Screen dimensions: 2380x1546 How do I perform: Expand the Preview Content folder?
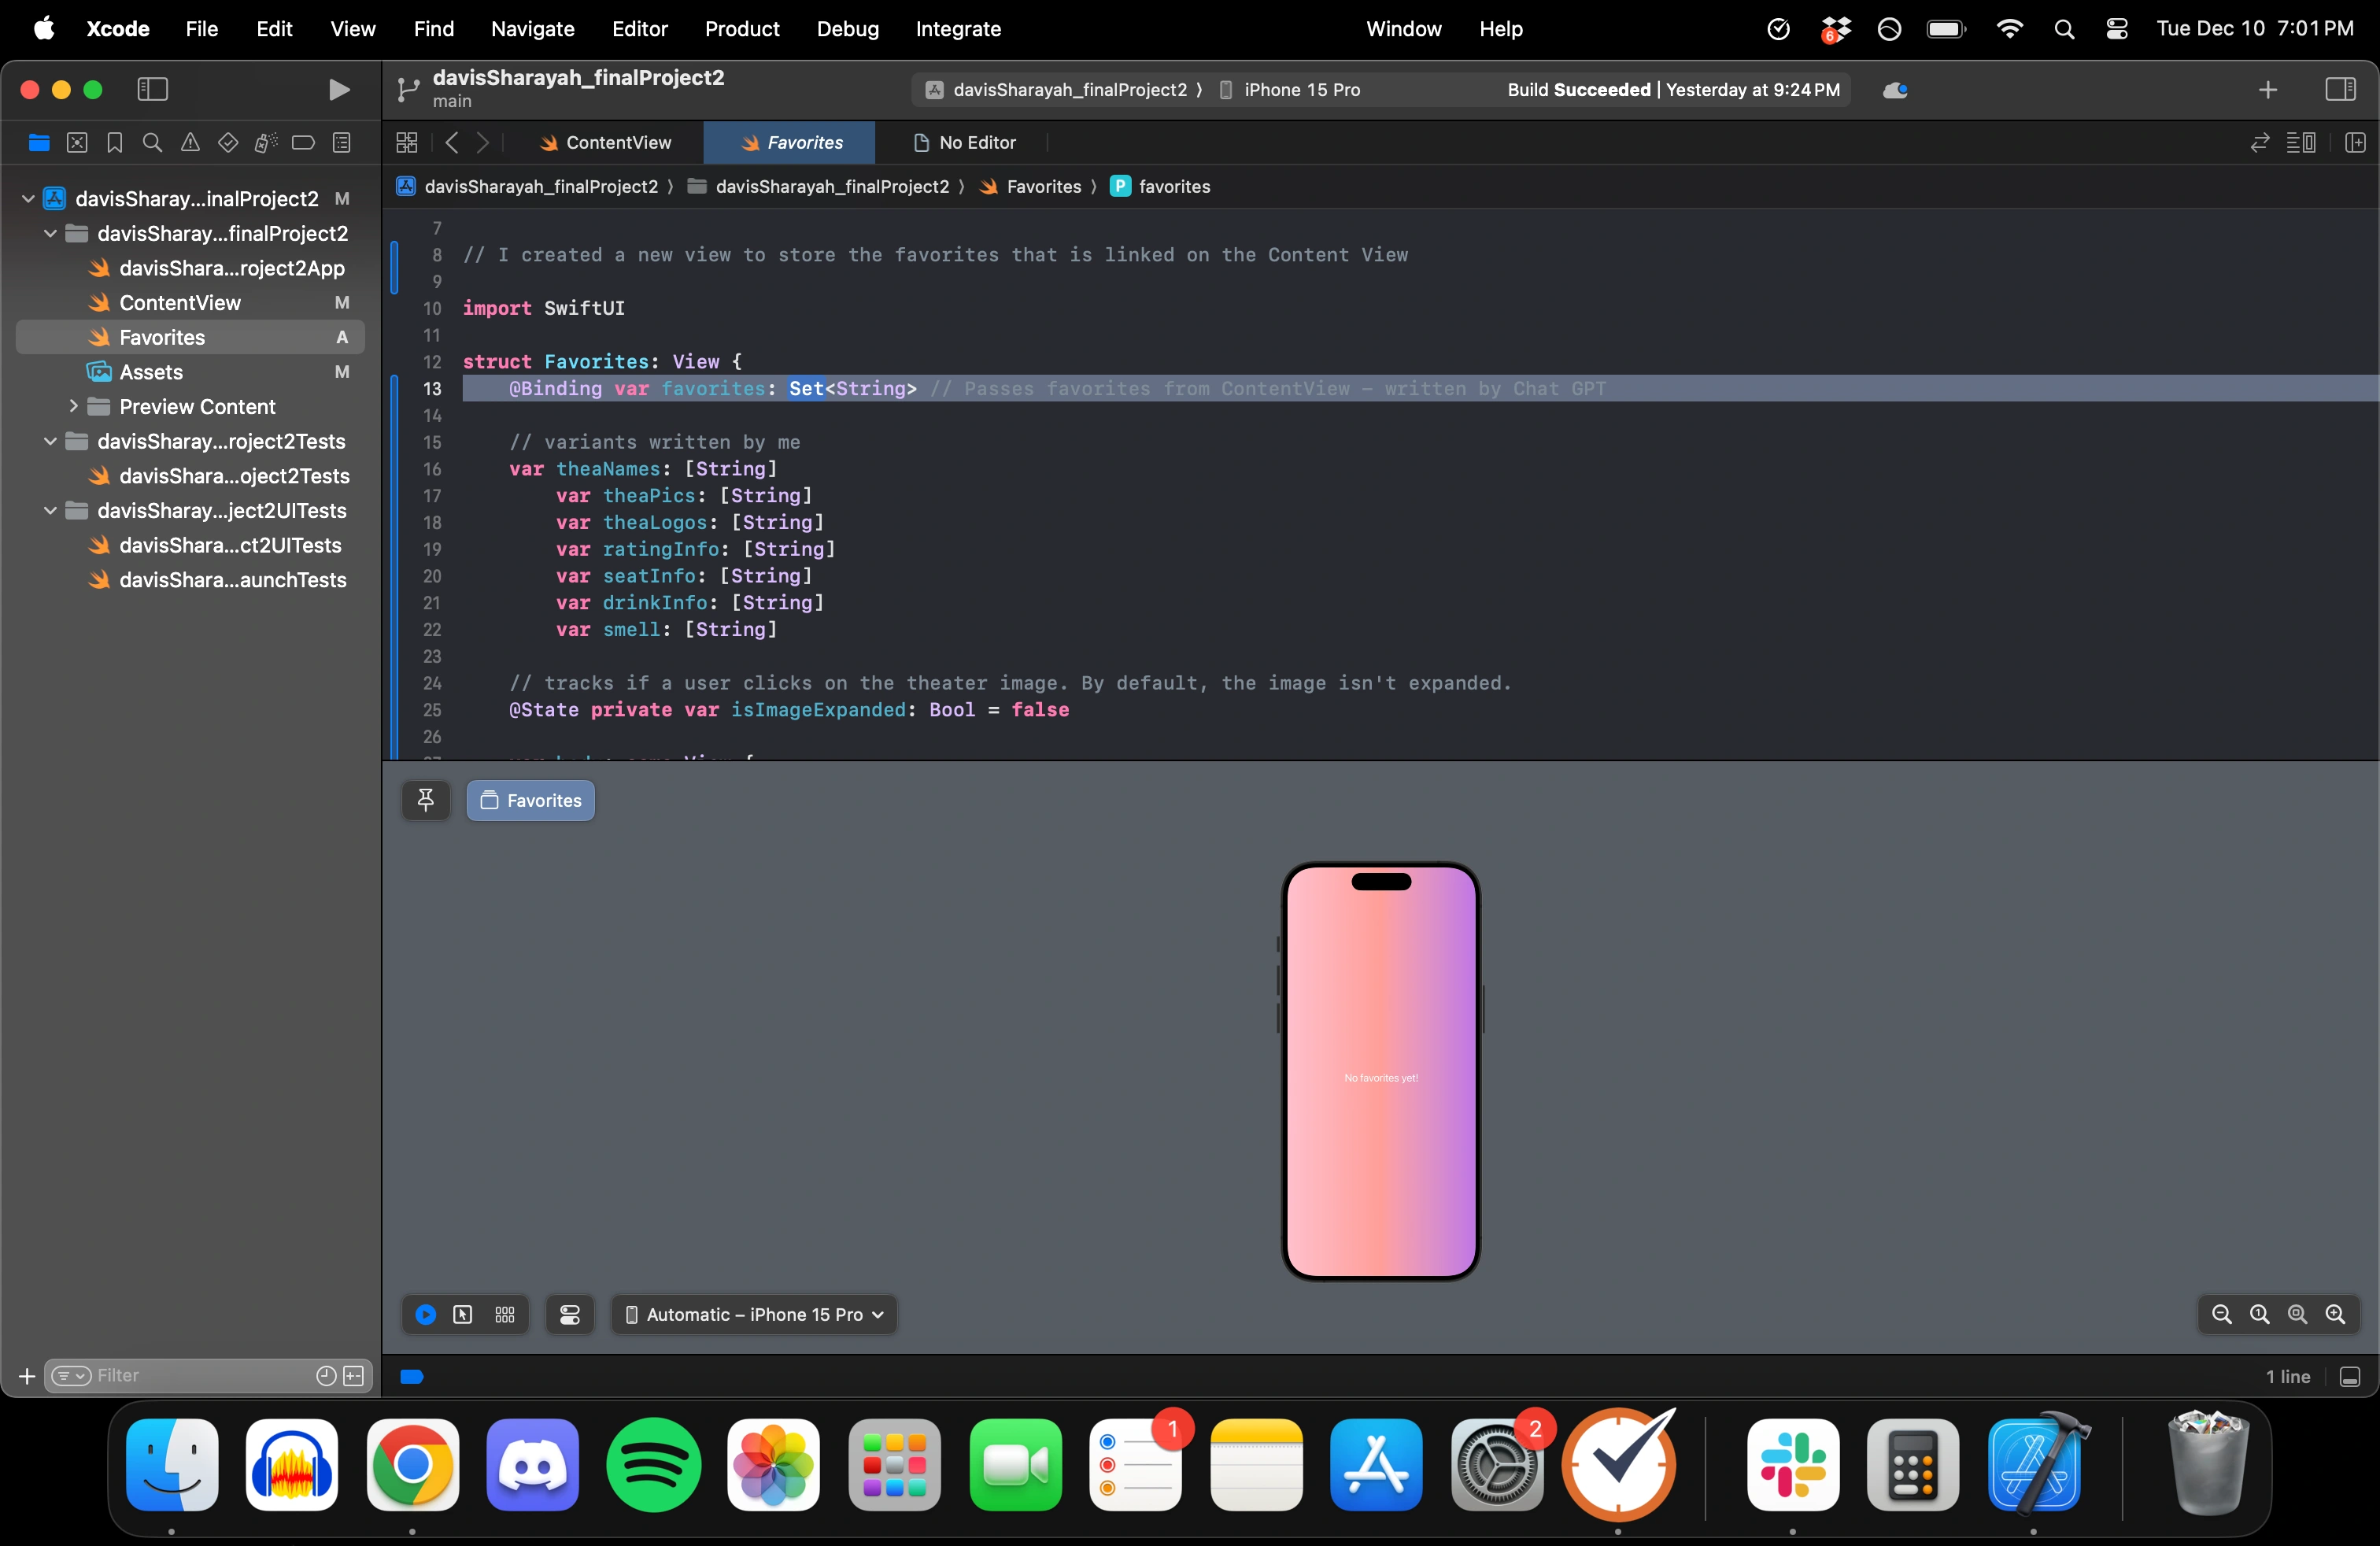(73, 406)
